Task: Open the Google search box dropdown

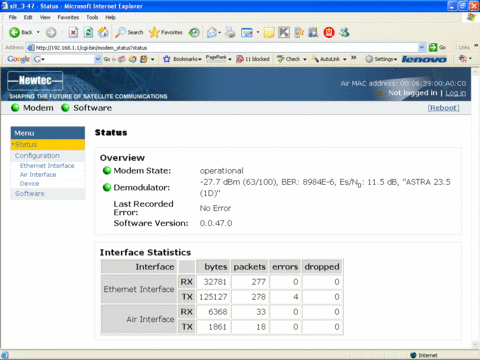Action: coord(98,59)
